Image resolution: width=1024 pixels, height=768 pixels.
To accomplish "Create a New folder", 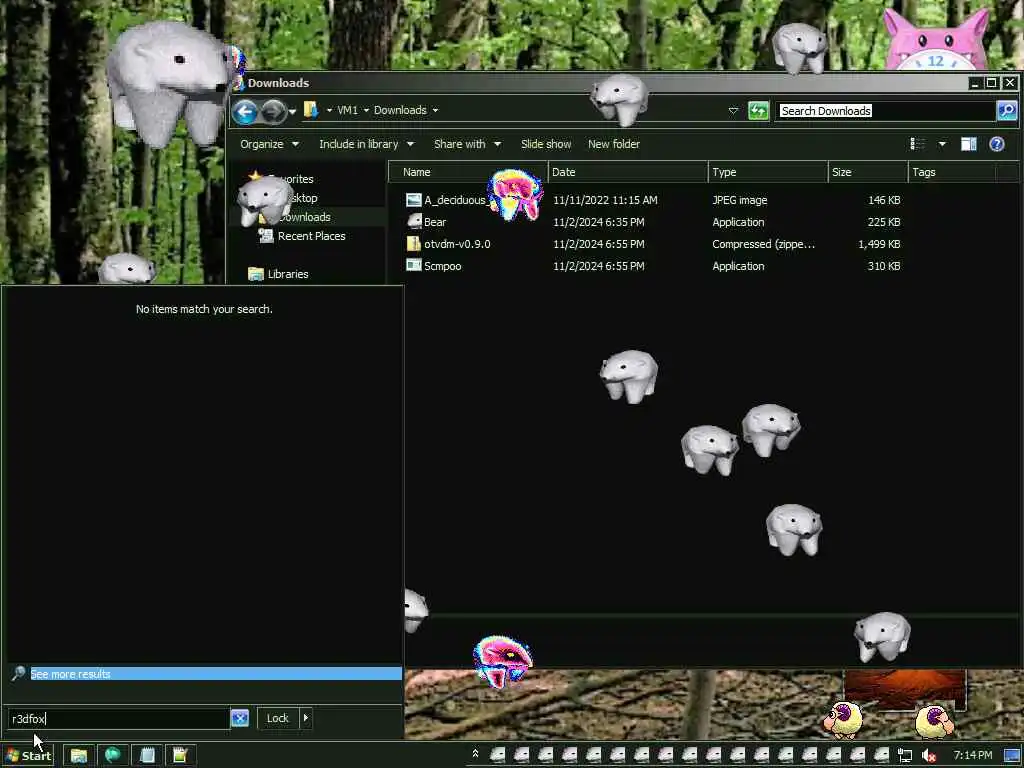I will 614,144.
